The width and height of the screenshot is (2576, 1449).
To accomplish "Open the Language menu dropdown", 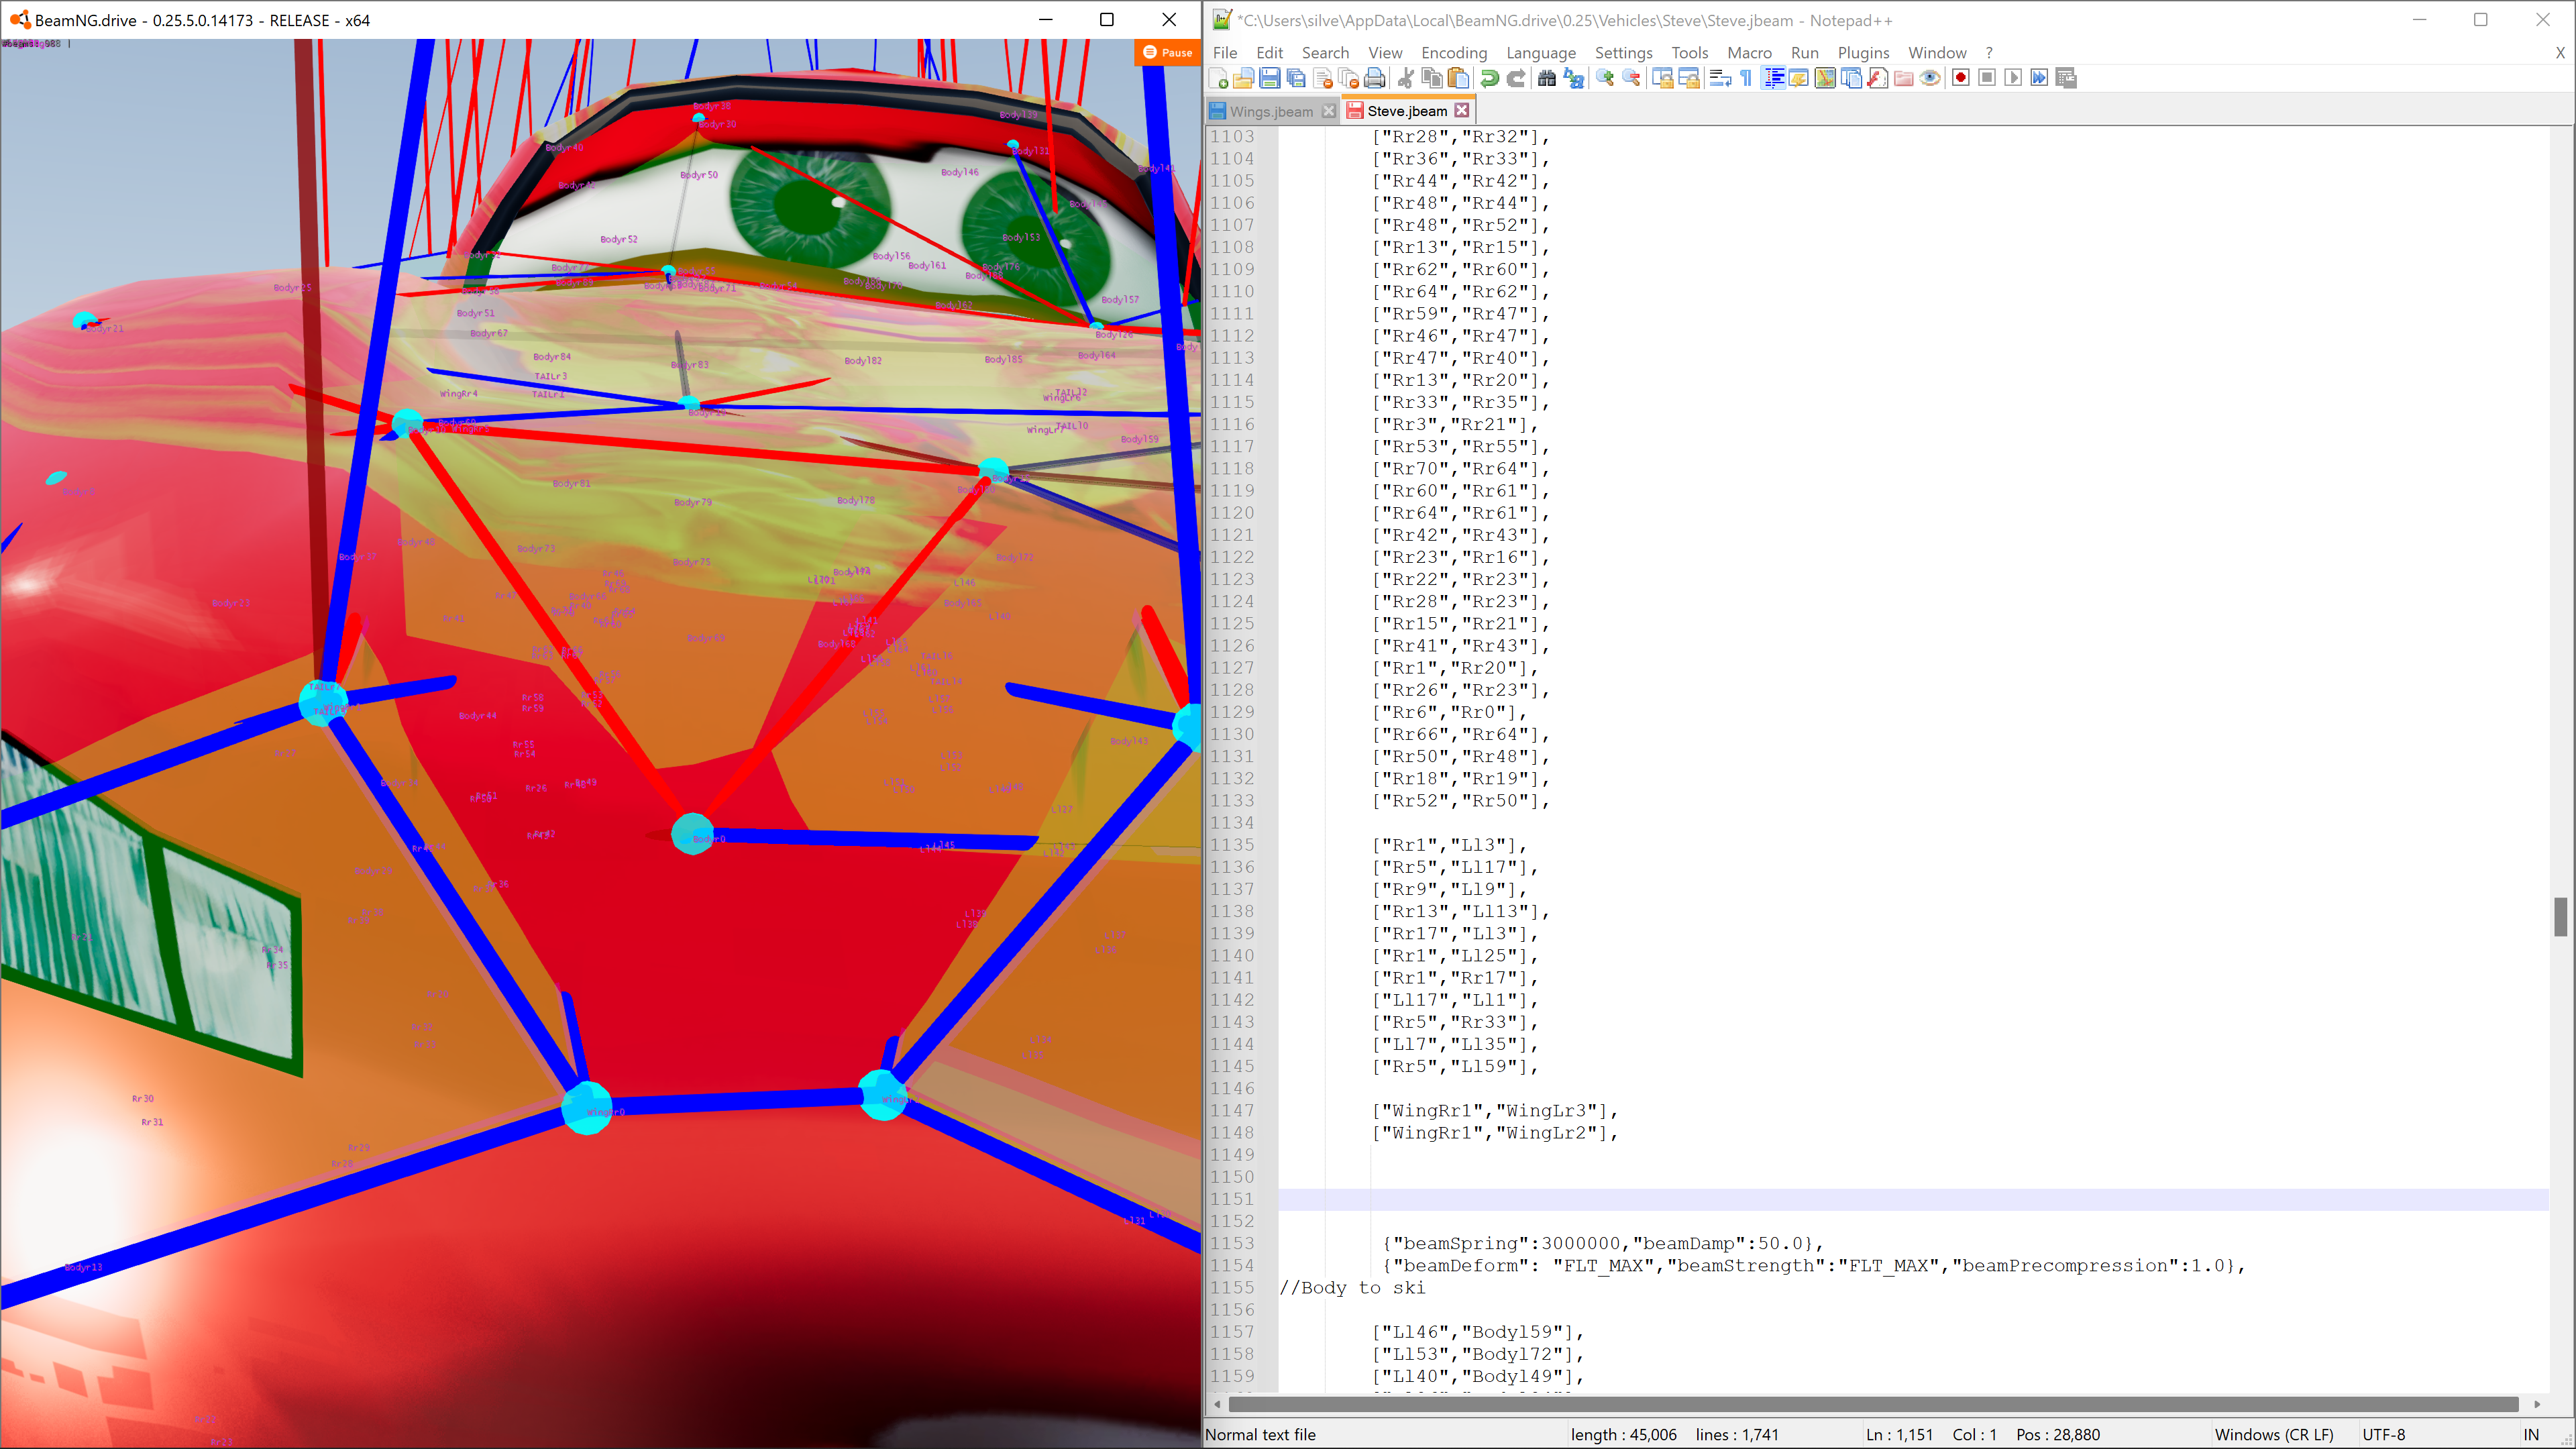I will pos(1540,52).
